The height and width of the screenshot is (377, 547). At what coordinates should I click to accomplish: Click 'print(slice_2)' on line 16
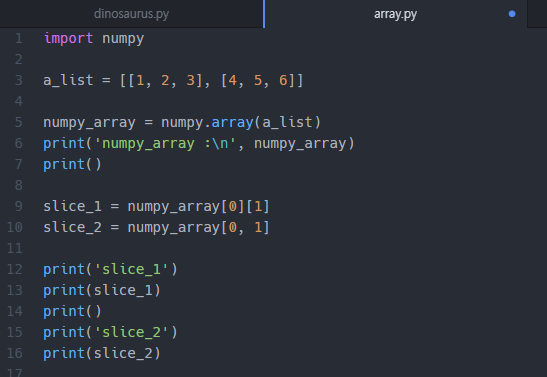(102, 354)
